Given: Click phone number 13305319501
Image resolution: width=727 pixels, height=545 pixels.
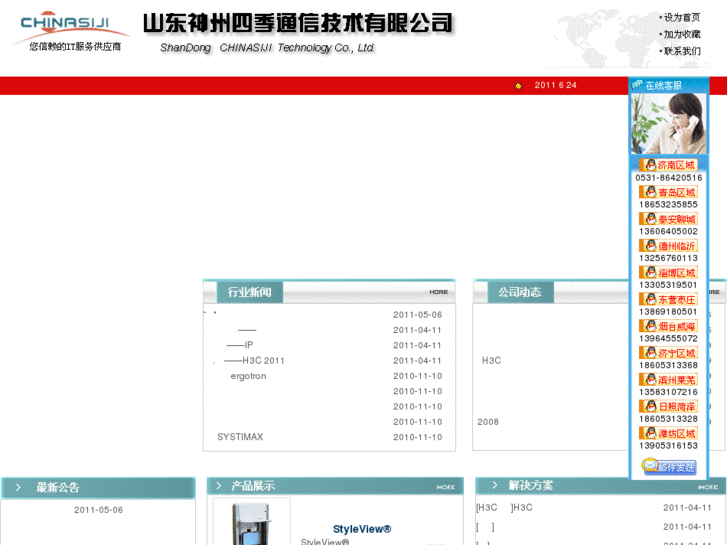Looking at the screenshot, I should pyautogui.click(x=668, y=285).
